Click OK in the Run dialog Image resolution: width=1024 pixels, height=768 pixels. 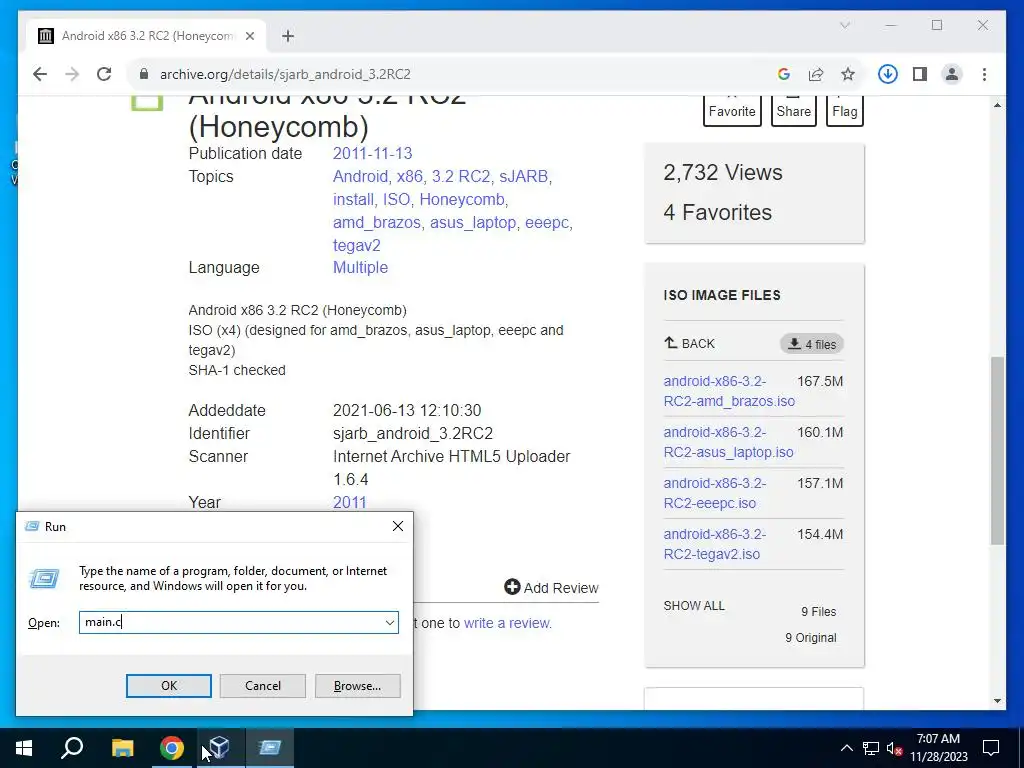[x=168, y=686]
